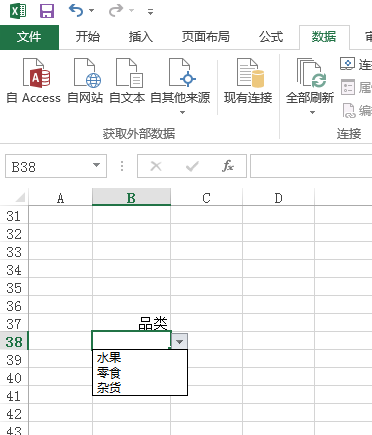Click inside the formula bar

(311, 166)
